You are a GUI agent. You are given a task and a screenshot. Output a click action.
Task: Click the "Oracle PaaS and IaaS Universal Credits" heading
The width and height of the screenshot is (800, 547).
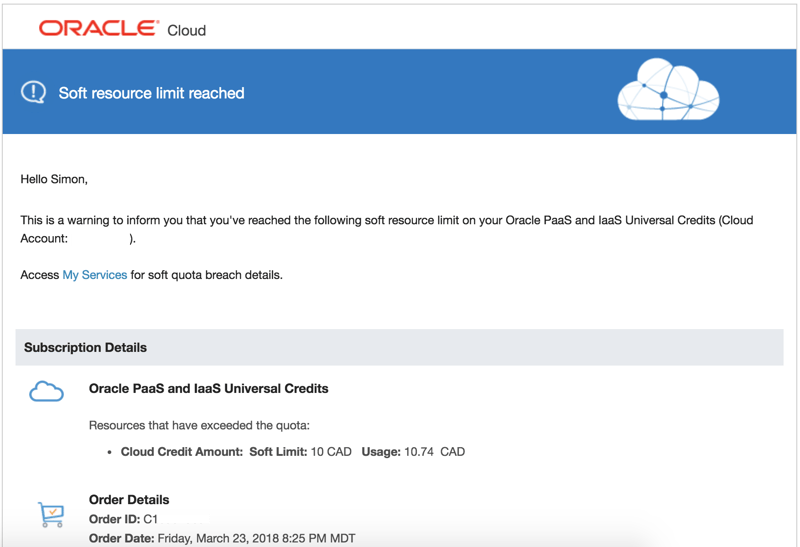pyautogui.click(x=208, y=388)
